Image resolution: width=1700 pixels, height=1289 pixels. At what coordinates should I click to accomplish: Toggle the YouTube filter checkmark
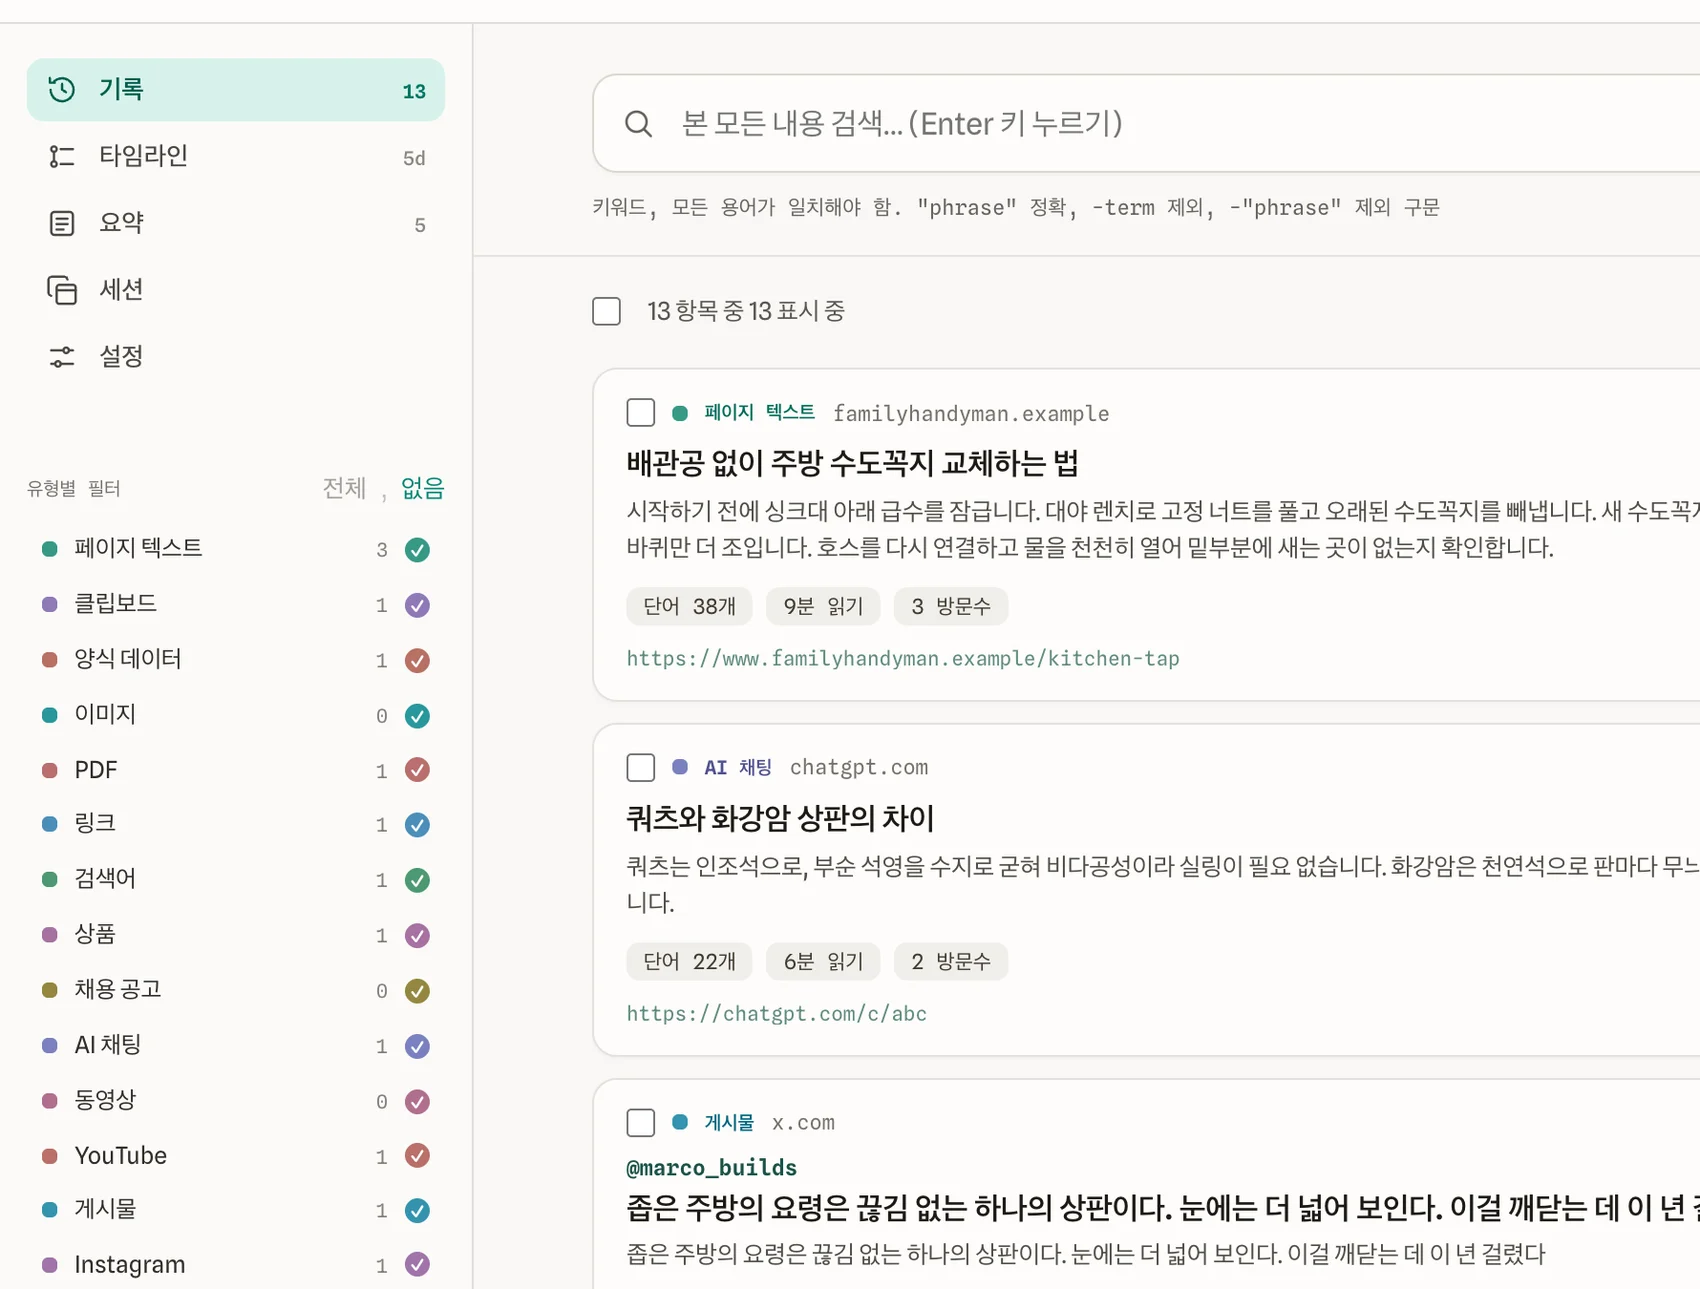pyautogui.click(x=417, y=1156)
